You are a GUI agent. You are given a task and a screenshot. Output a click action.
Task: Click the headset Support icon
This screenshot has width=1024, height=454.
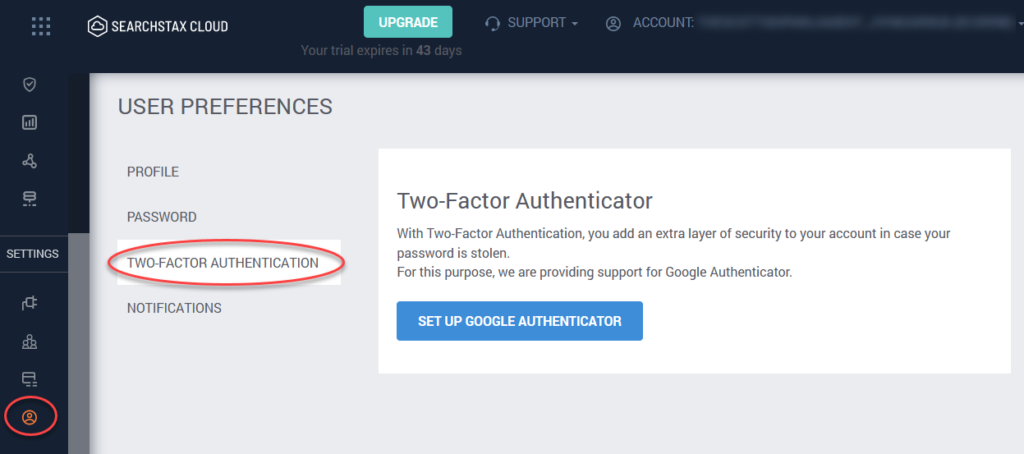492,24
